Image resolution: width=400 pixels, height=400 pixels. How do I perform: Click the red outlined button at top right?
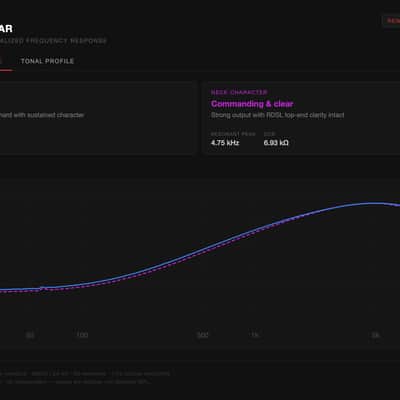[x=391, y=21]
